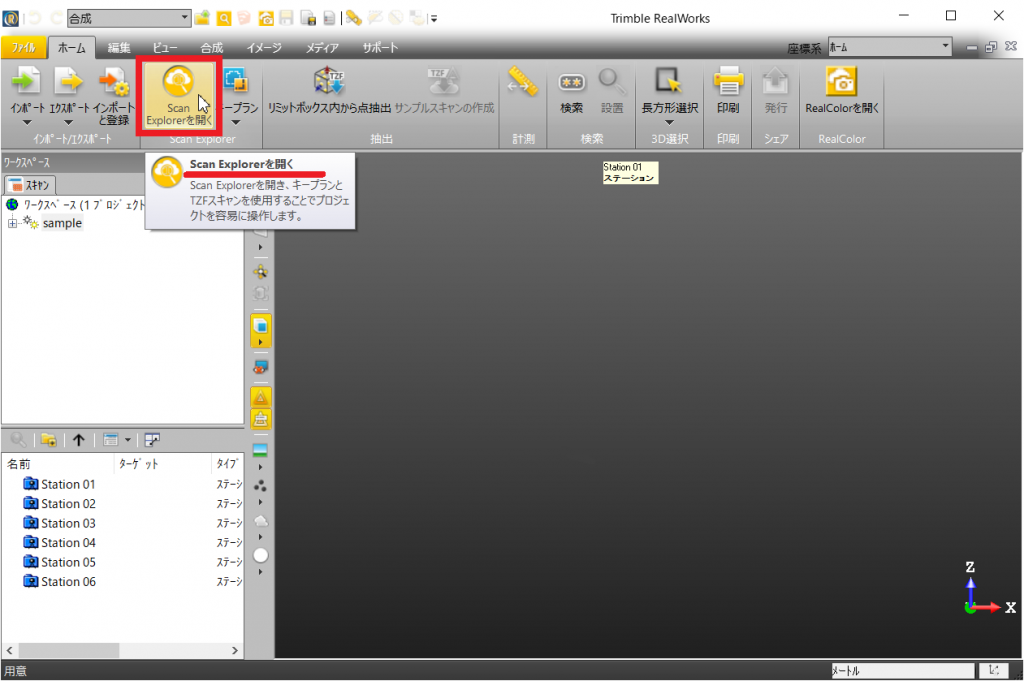Open the ファイル menu tab
The width and height of the screenshot is (1024, 681).
click(23, 47)
